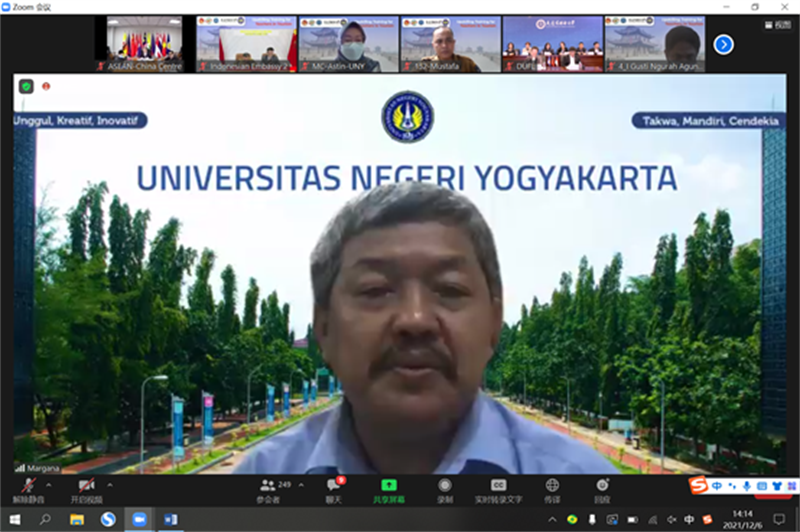Click the green Share Screen button
Viewport: 800px width, 532px height.
click(389, 488)
